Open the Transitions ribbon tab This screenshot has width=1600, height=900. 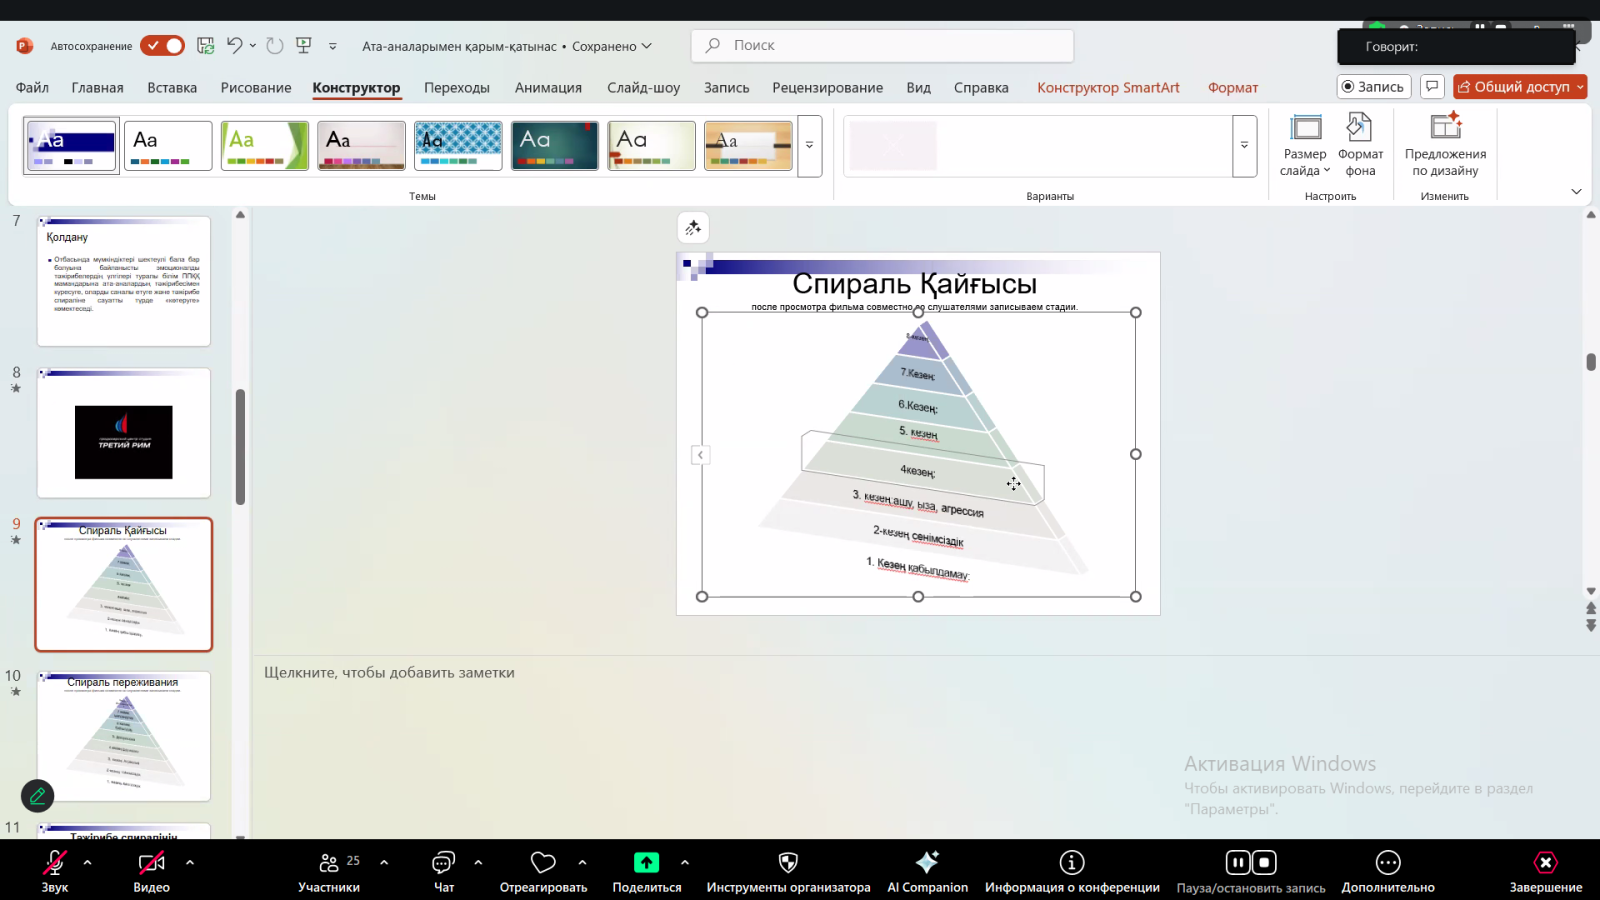[x=456, y=88]
